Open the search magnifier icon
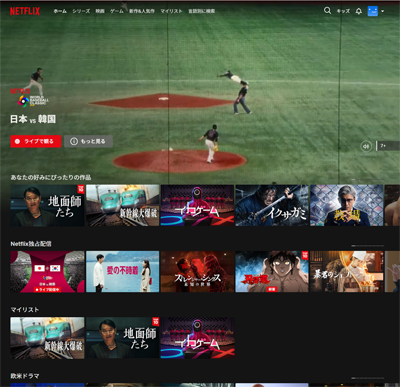The width and height of the screenshot is (400, 387). tap(327, 11)
